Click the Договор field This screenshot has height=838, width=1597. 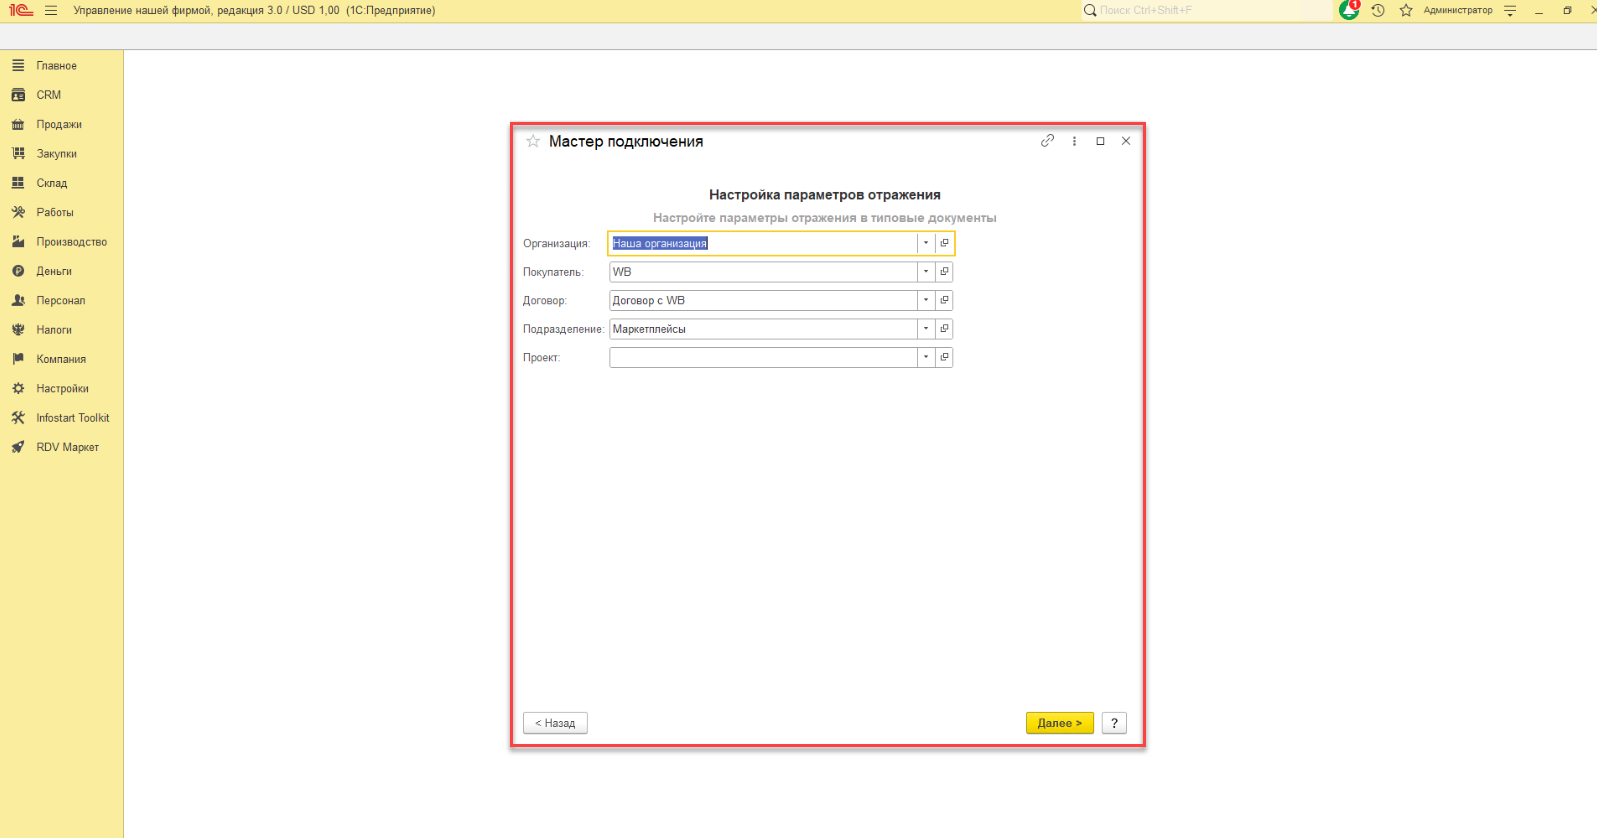(x=763, y=300)
